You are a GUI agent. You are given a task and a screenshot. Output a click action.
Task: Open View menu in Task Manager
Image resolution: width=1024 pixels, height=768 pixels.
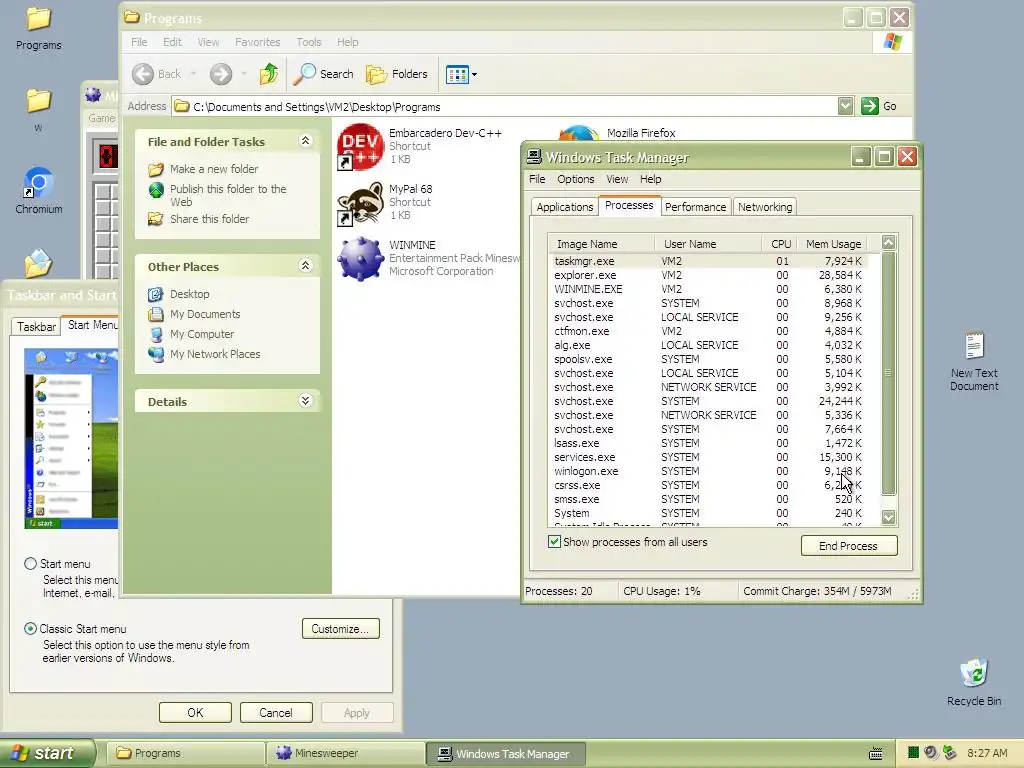pos(616,179)
